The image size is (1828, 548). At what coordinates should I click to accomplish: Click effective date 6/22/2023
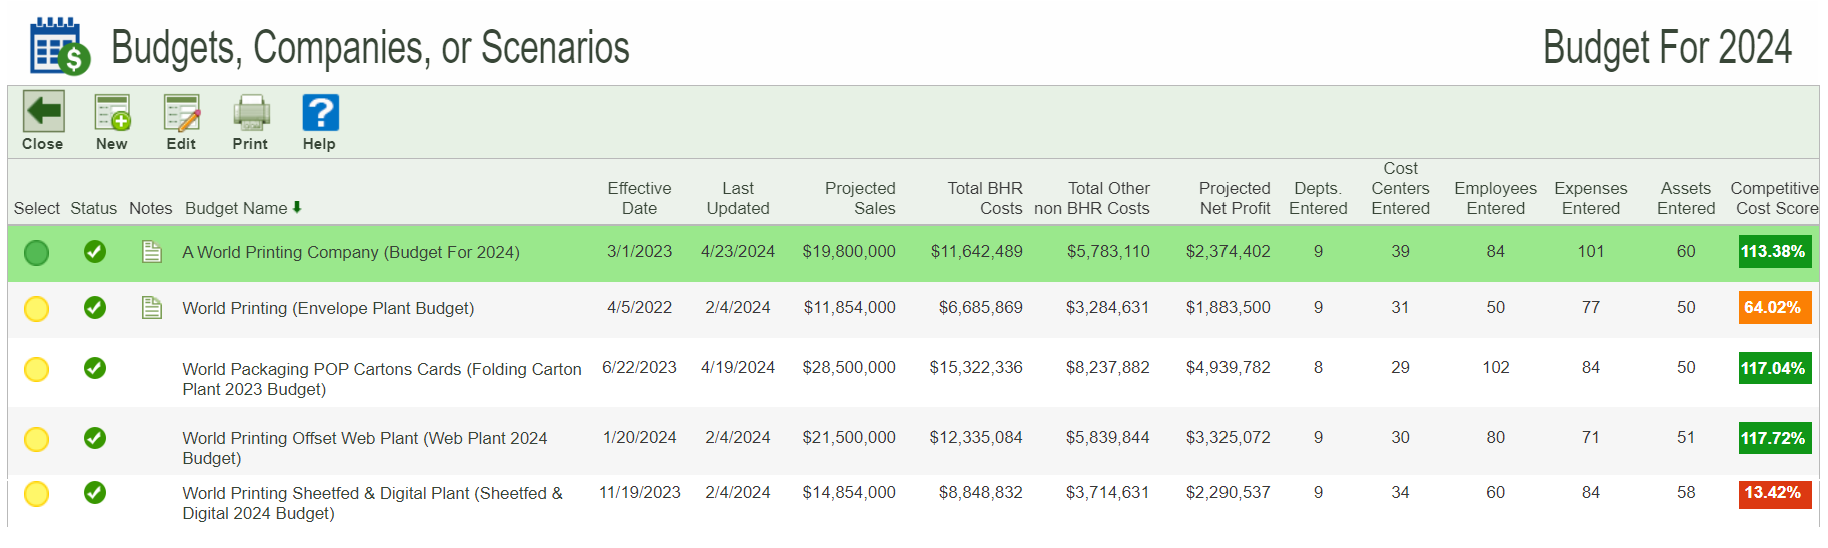640,368
